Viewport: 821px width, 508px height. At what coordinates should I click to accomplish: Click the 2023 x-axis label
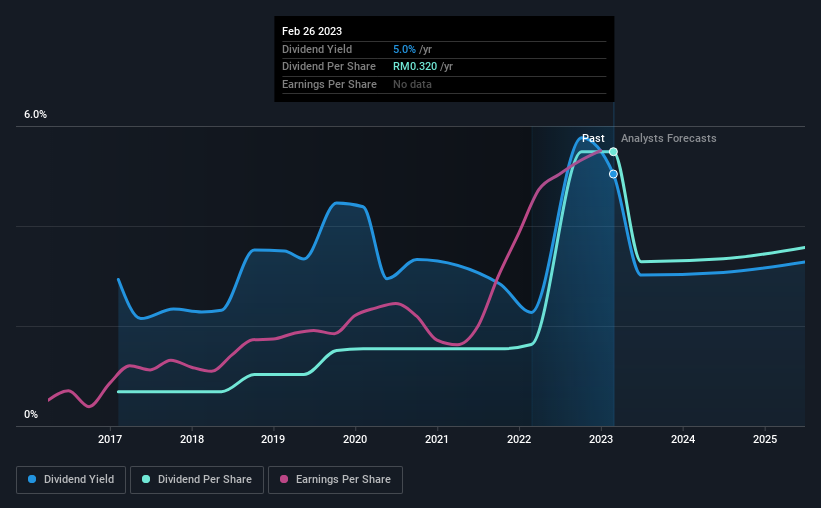click(601, 439)
